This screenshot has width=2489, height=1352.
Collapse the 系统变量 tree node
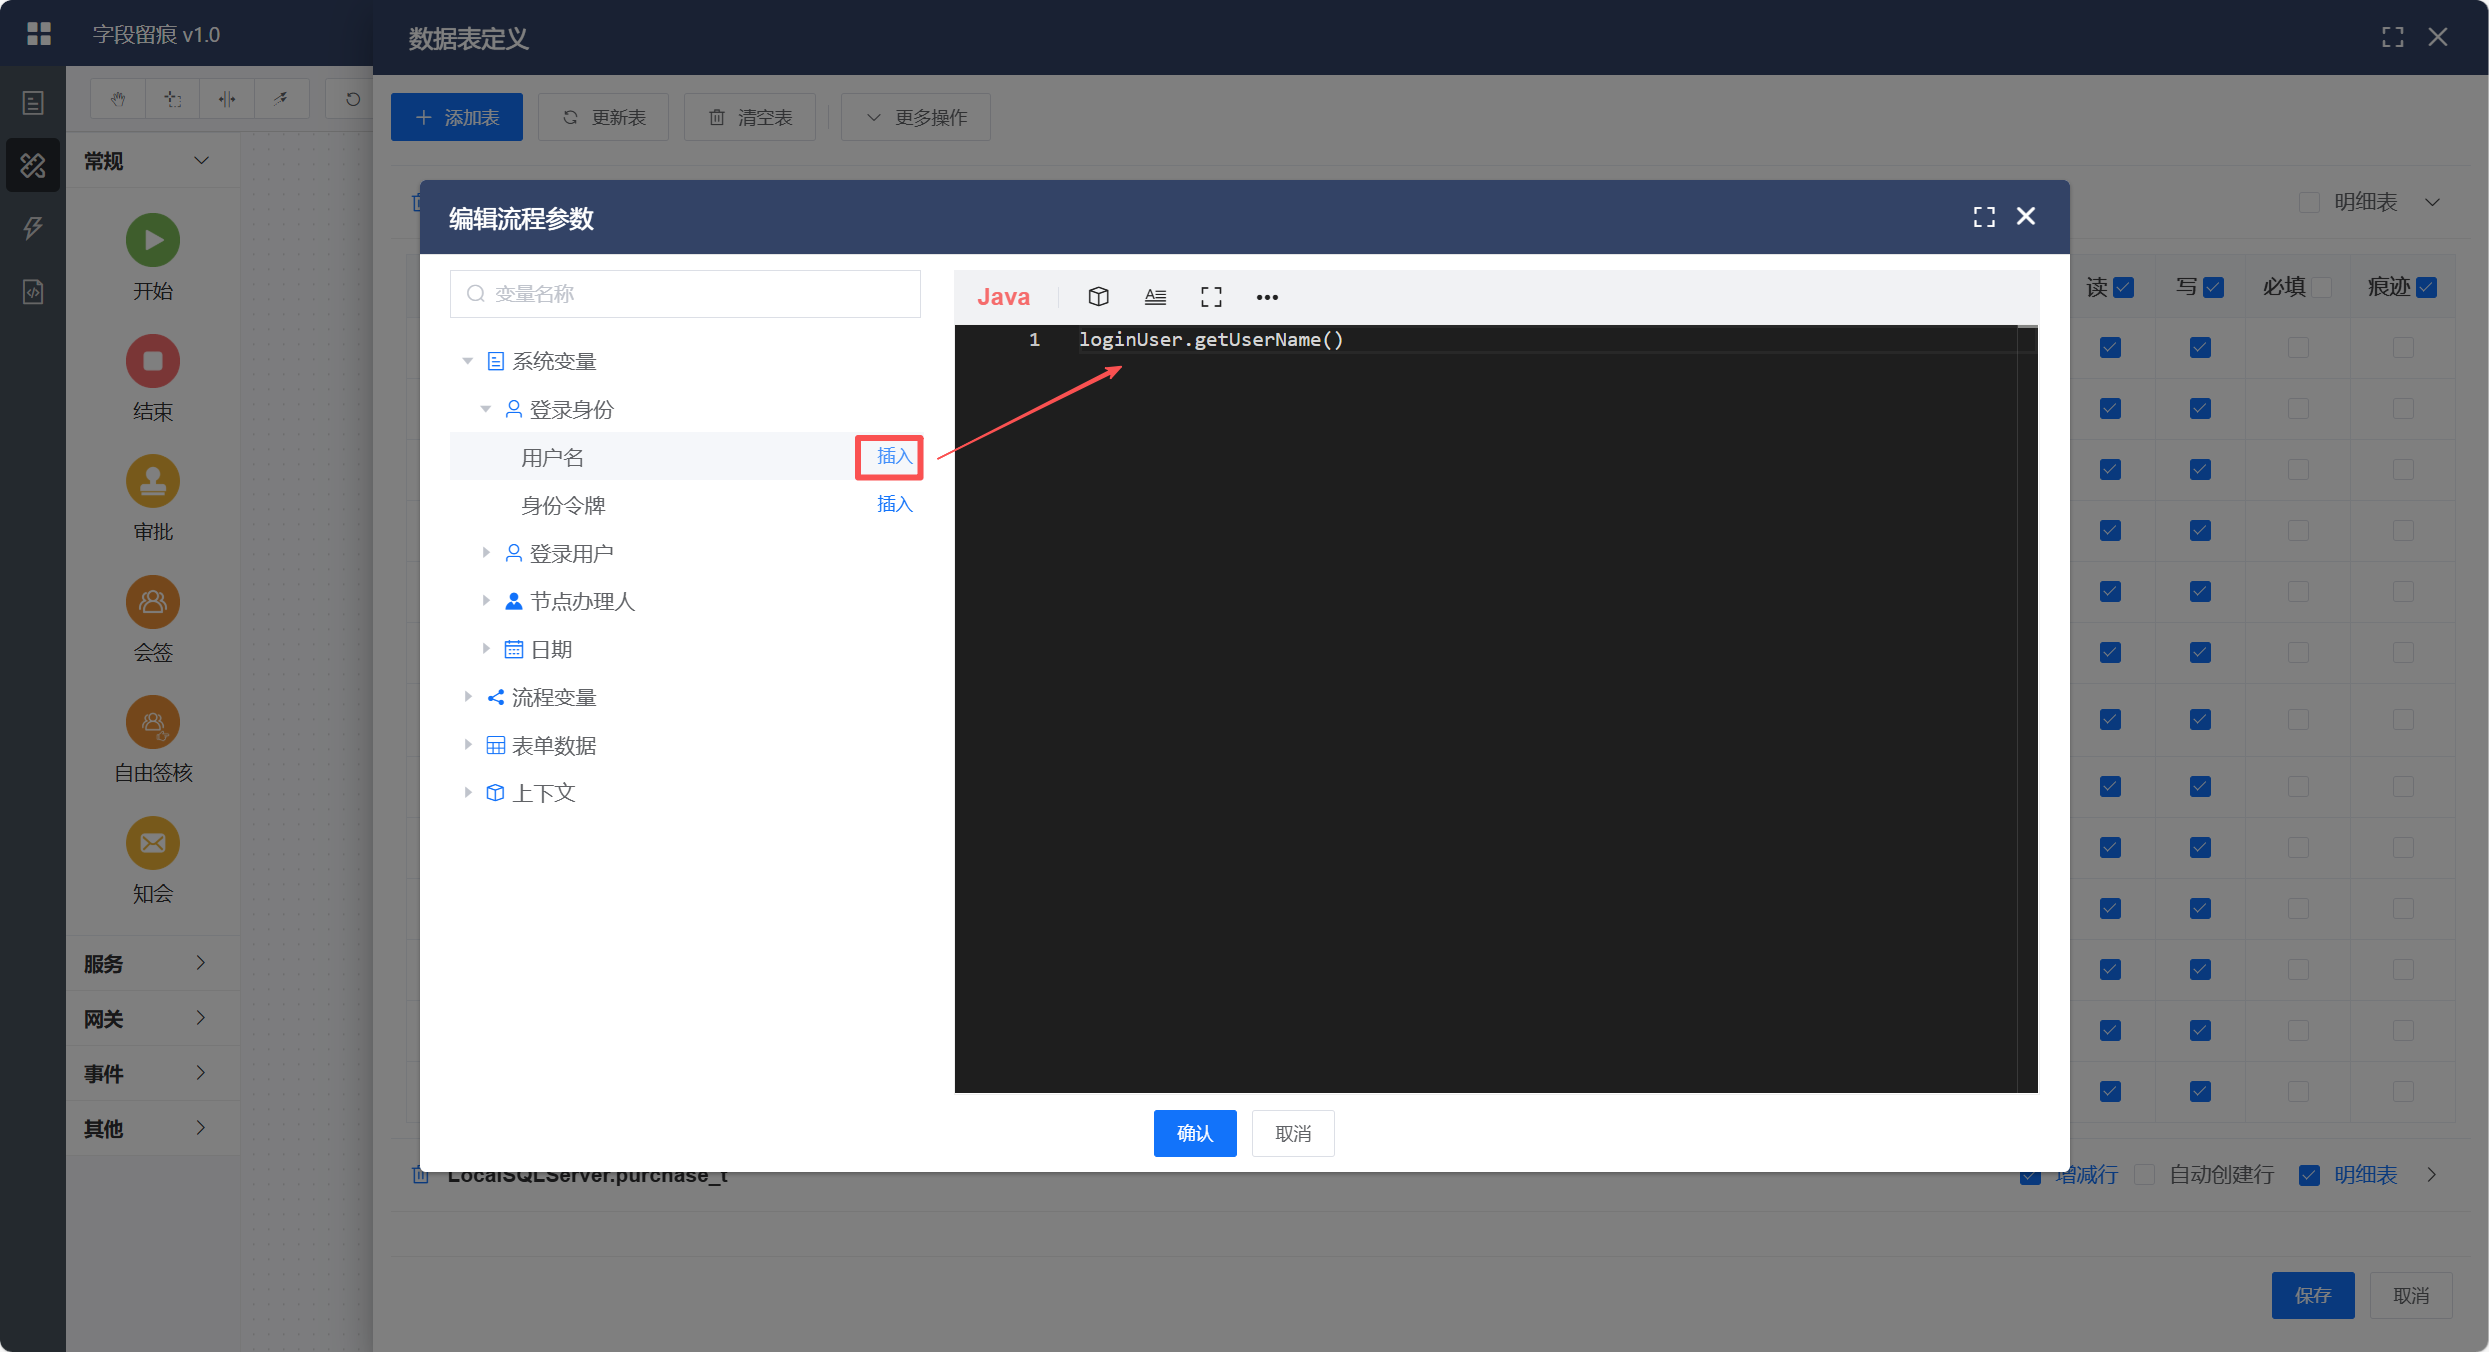tap(467, 361)
